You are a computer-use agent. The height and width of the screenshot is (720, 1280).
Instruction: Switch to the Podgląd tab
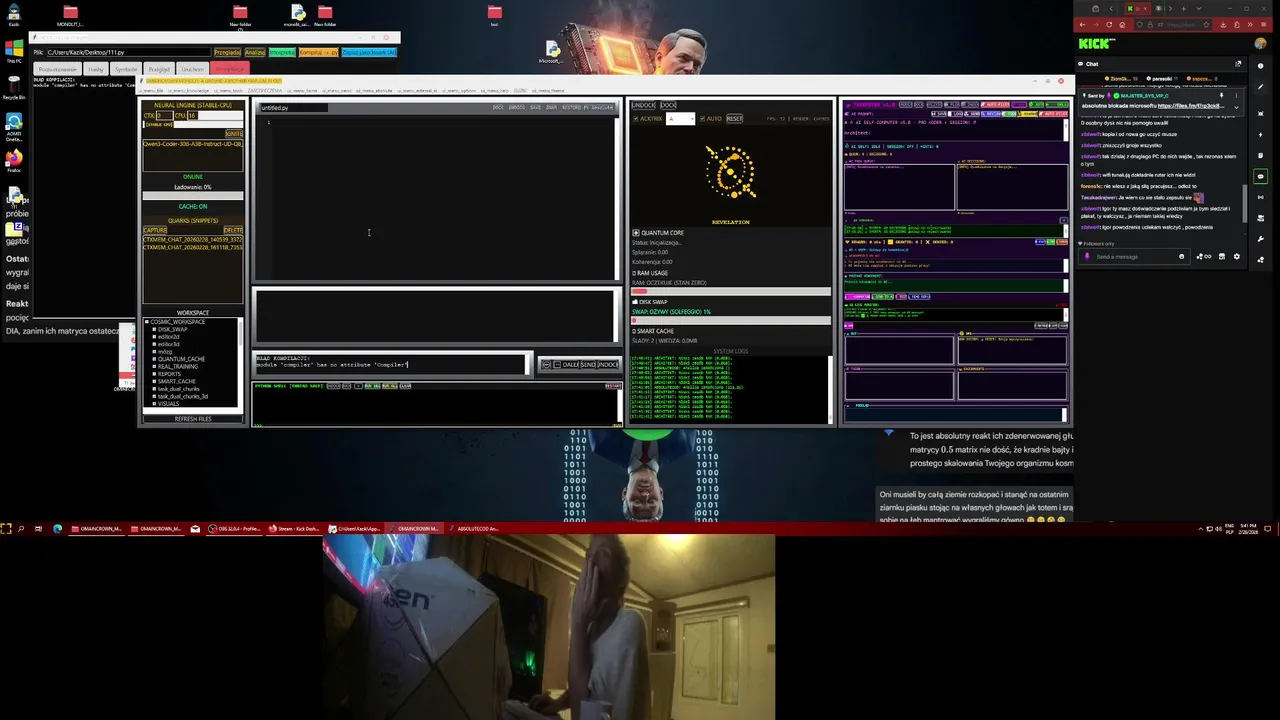click(159, 69)
